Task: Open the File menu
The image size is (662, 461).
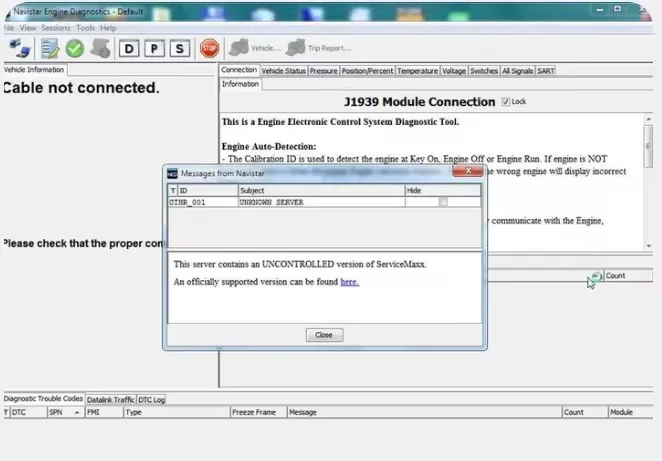Action: pos(9,28)
